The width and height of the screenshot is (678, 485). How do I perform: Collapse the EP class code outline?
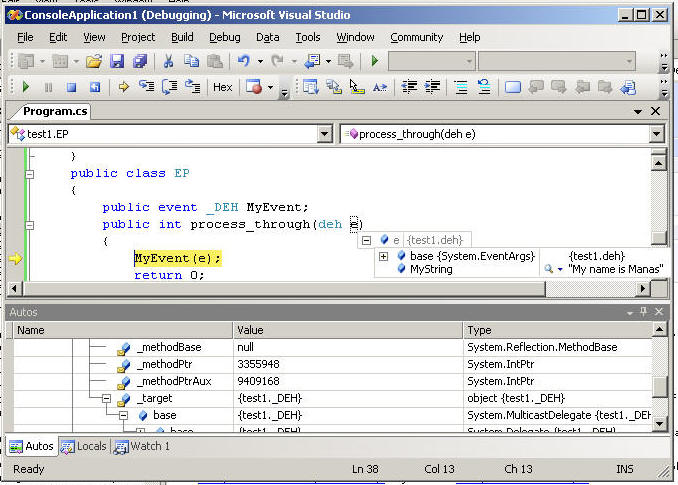pos(29,174)
